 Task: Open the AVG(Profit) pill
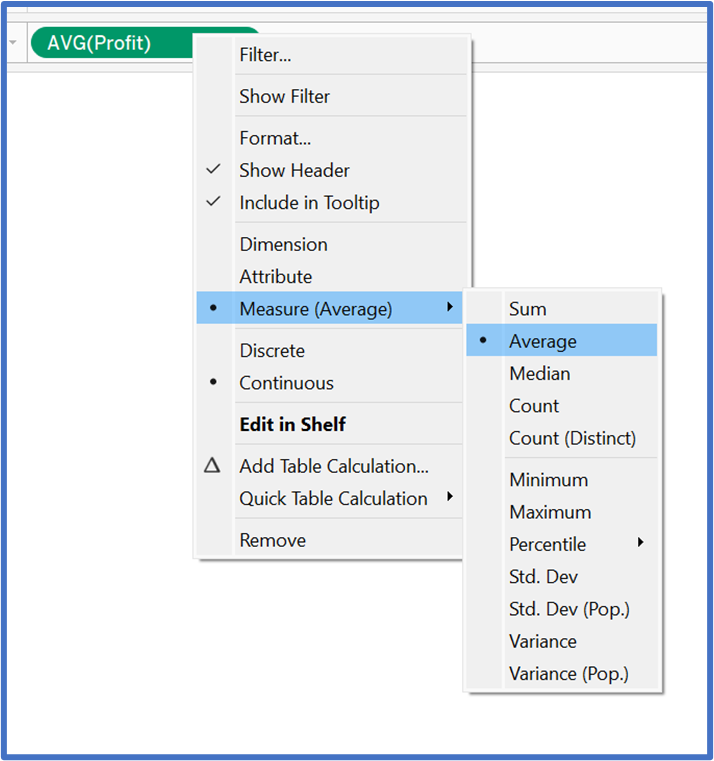click(100, 43)
